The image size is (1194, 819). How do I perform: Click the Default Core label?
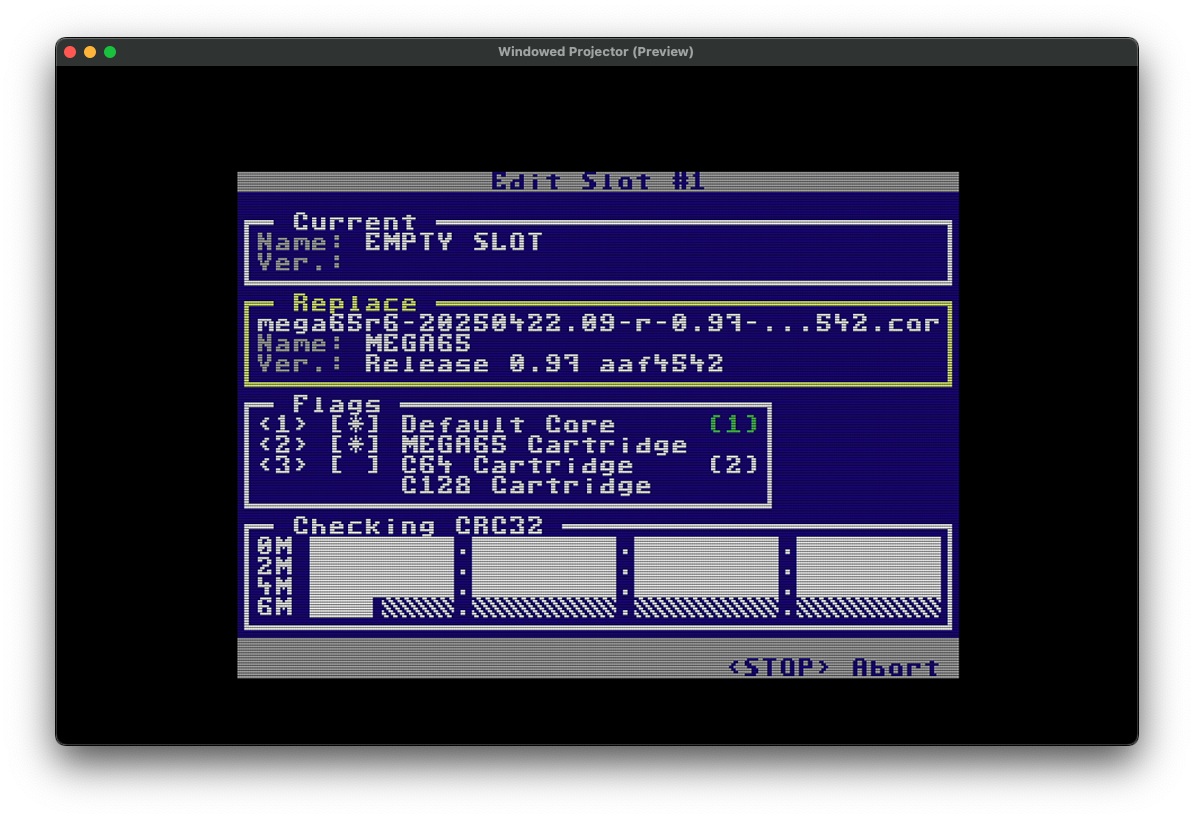point(508,424)
